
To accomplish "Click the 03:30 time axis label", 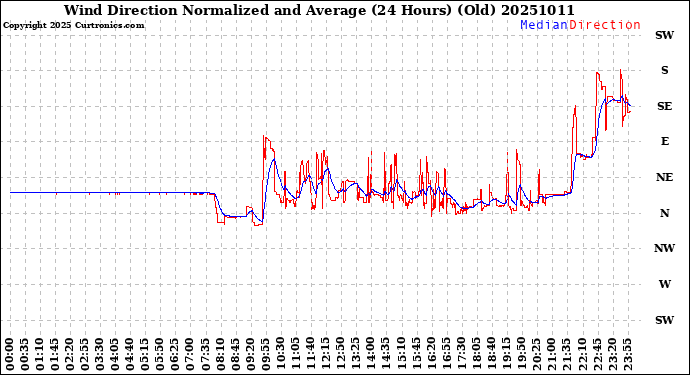I will click(99, 354).
